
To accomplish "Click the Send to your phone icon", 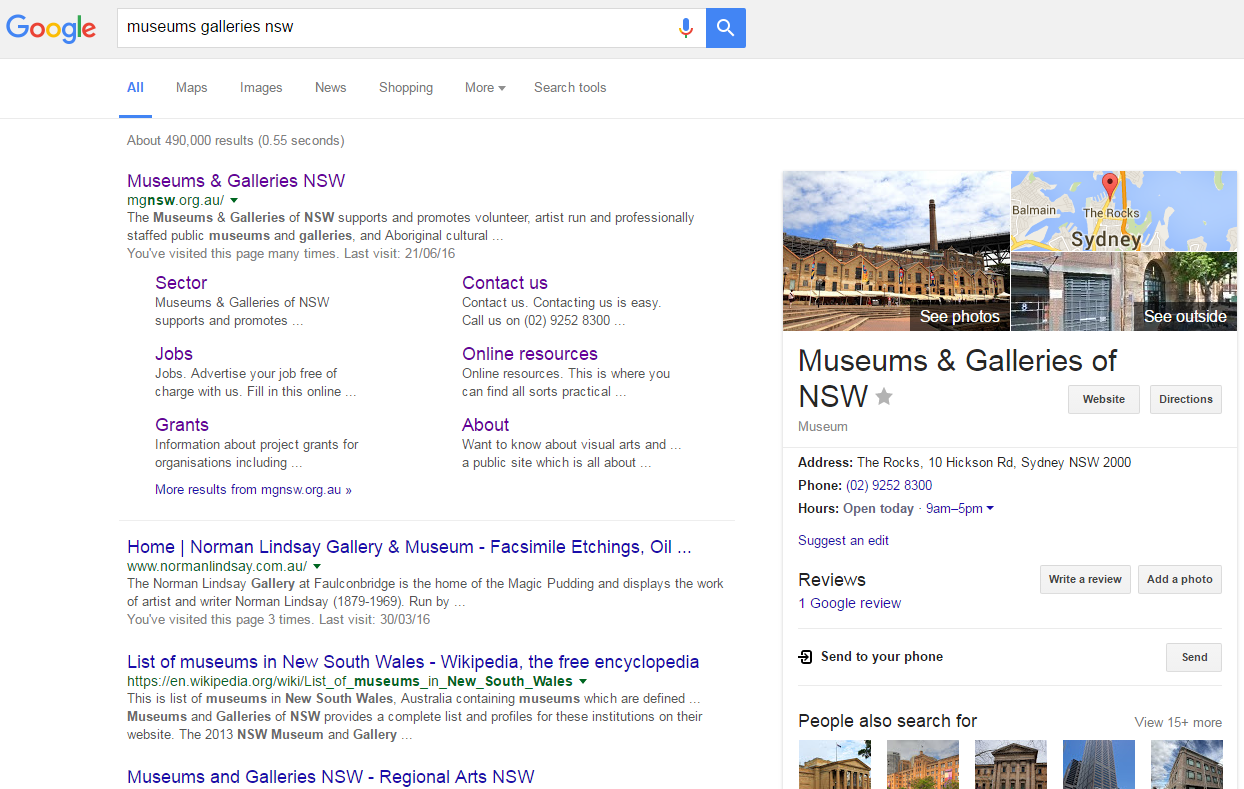I will (806, 657).
